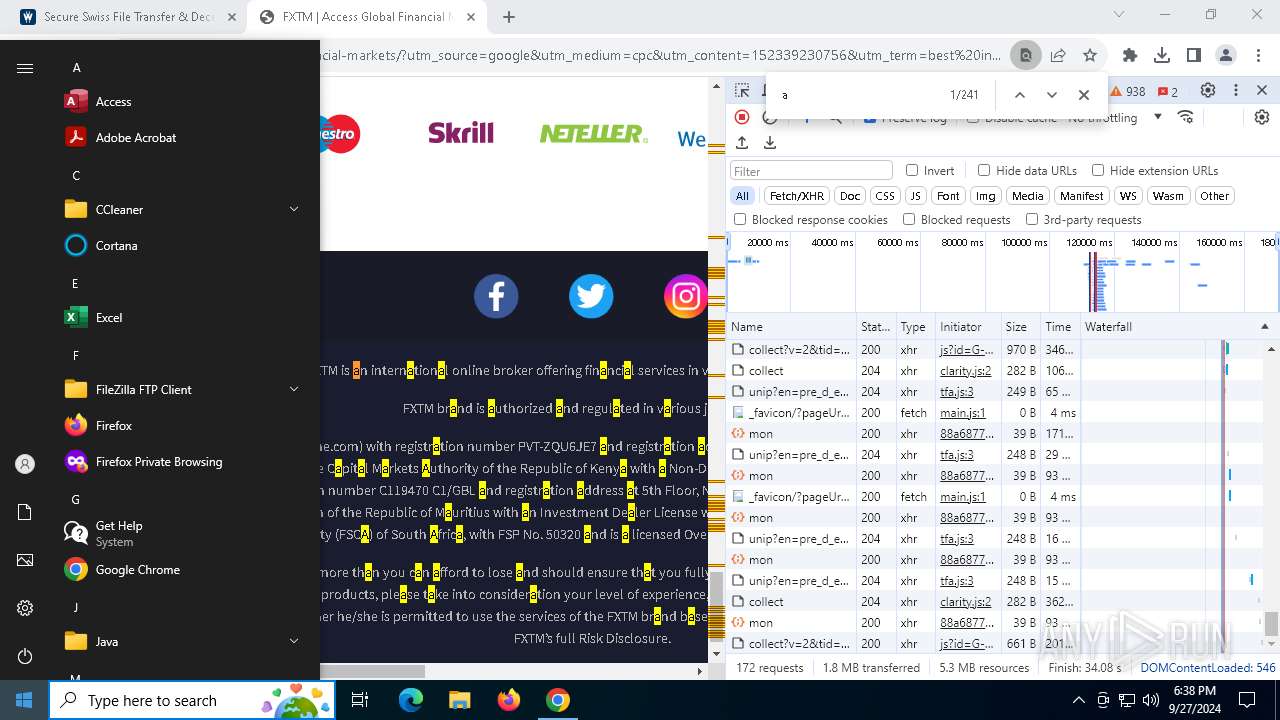Sort requests by the Name column
The image size is (1280, 720).
point(792,327)
